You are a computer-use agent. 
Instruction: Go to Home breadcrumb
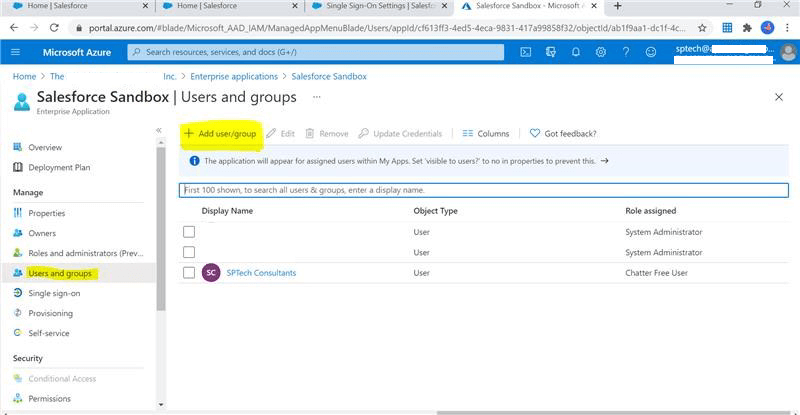[24, 77]
